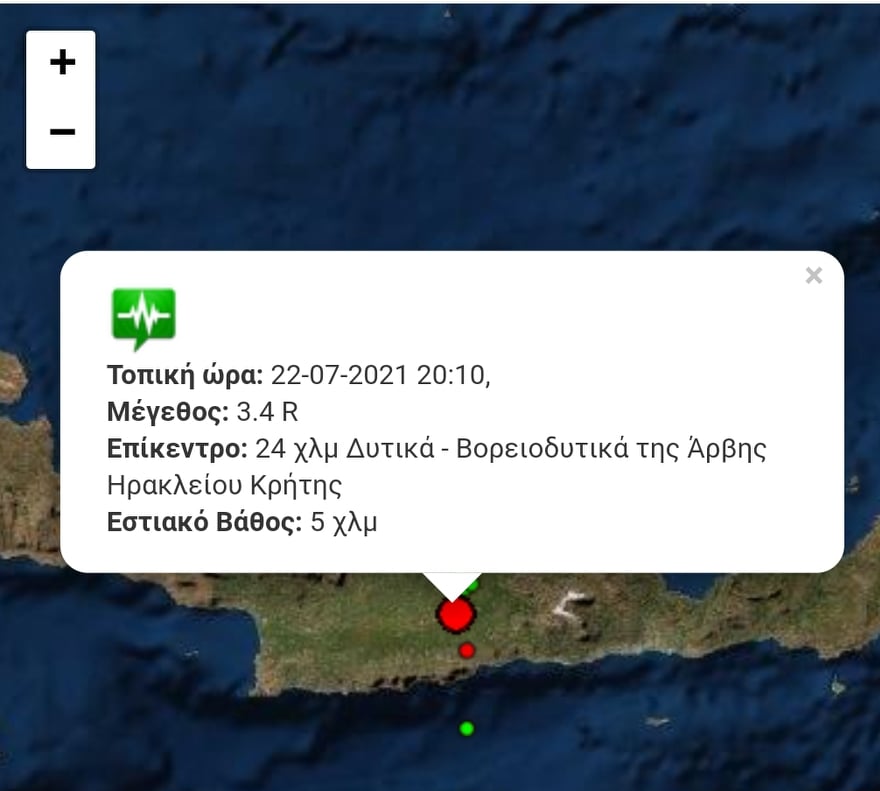Zoom in on the map

(x=61, y=63)
